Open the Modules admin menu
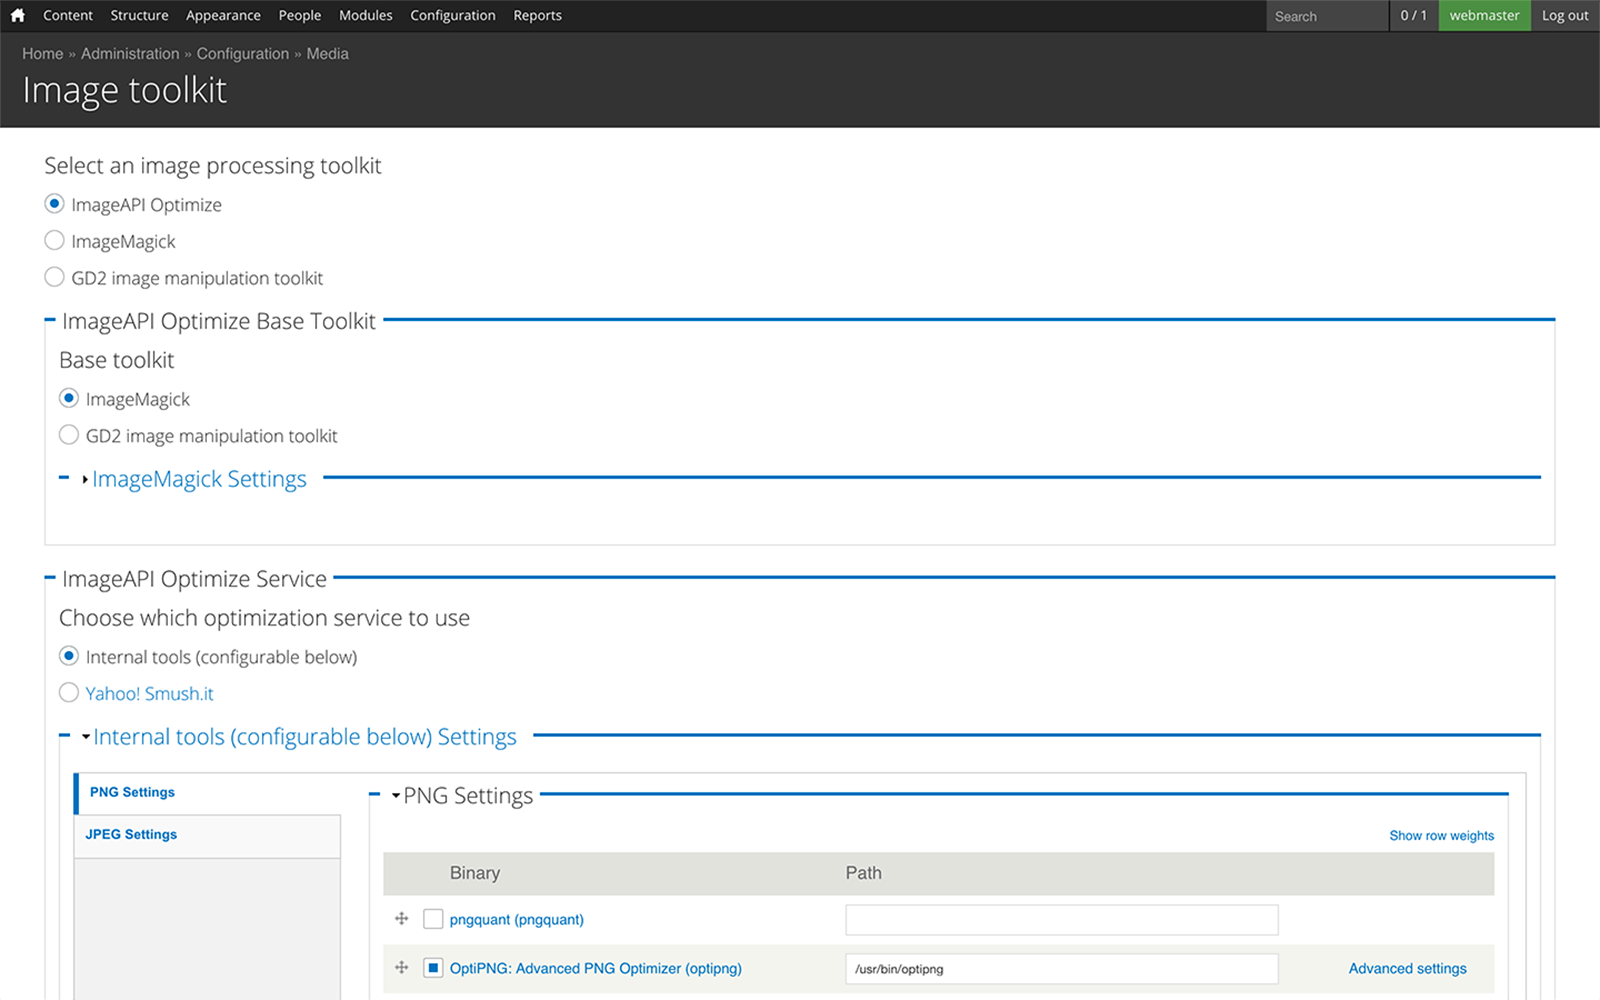 point(366,15)
